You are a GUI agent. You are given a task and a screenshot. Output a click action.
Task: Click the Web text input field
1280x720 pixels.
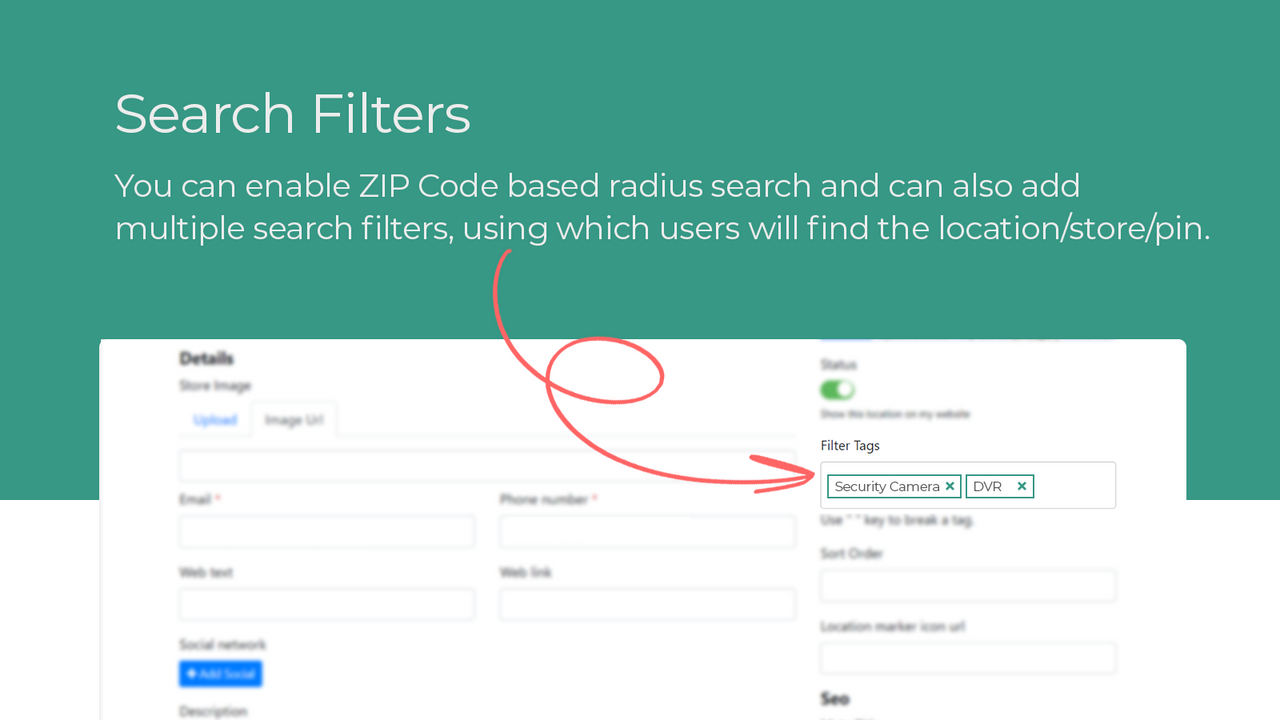(x=327, y=604)
